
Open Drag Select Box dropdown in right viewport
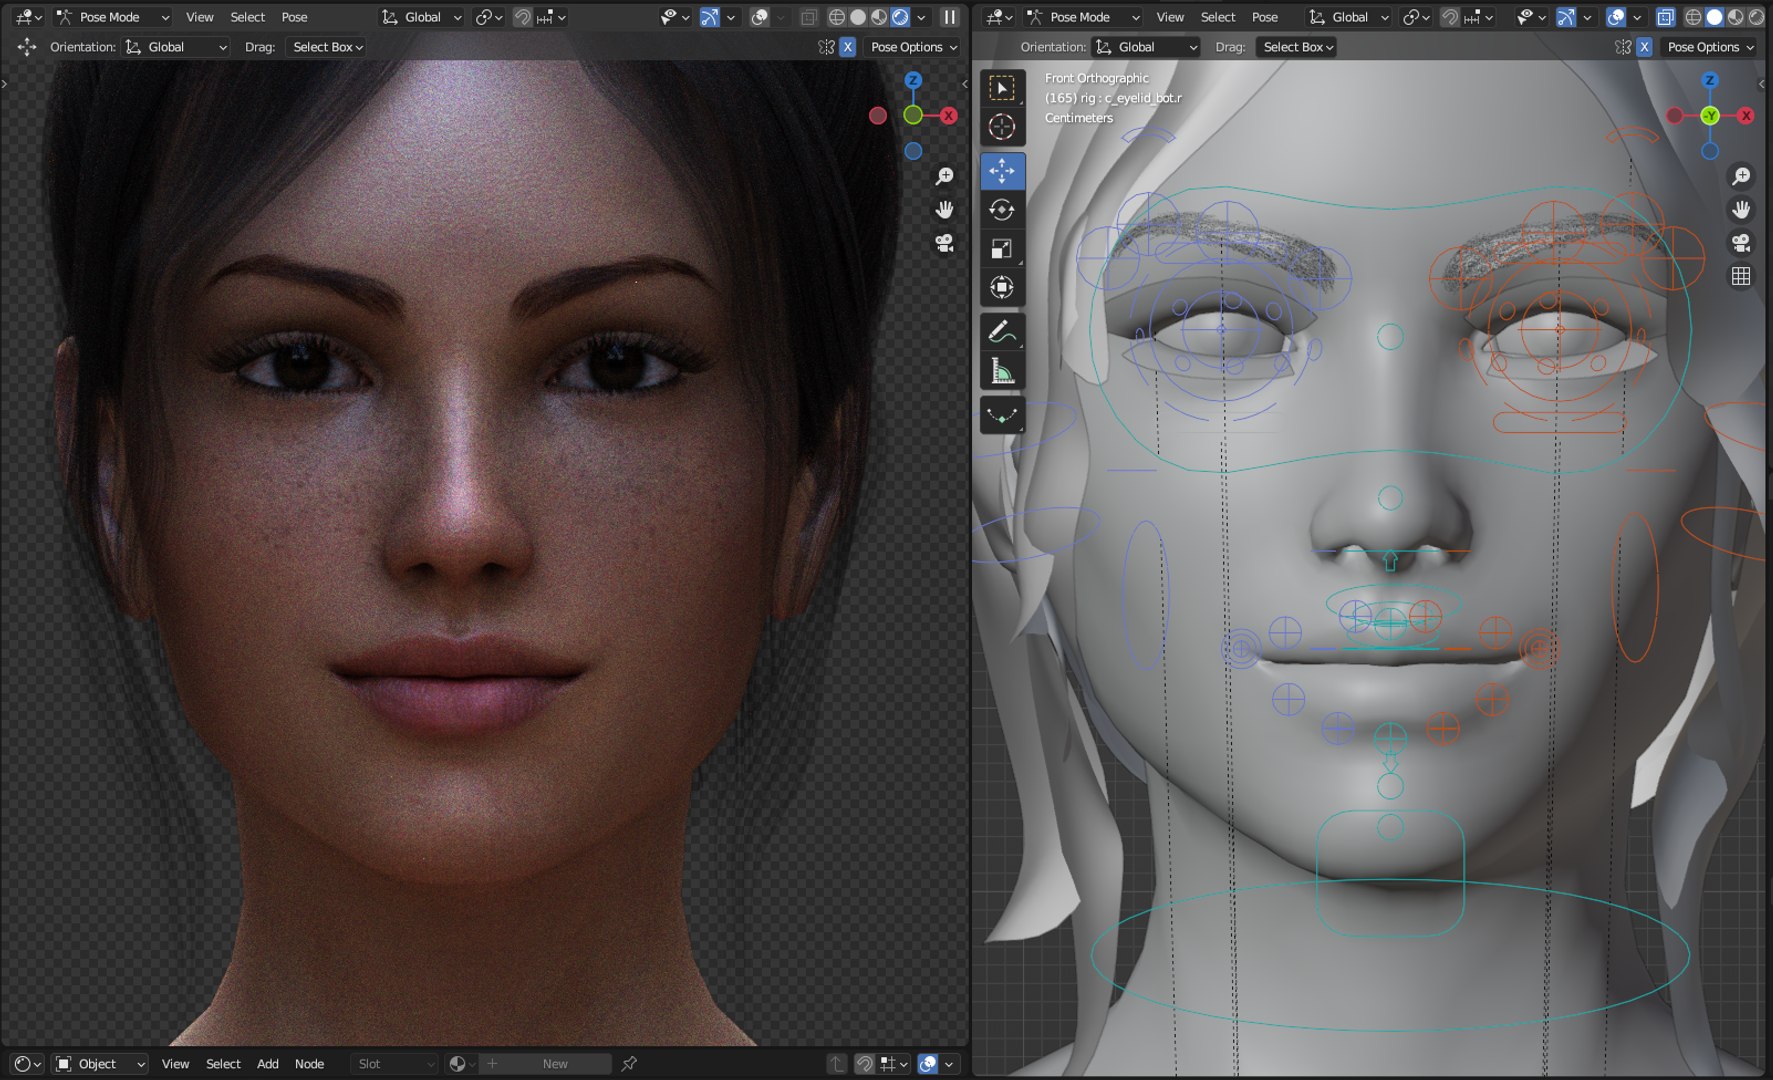point(1297,47)
